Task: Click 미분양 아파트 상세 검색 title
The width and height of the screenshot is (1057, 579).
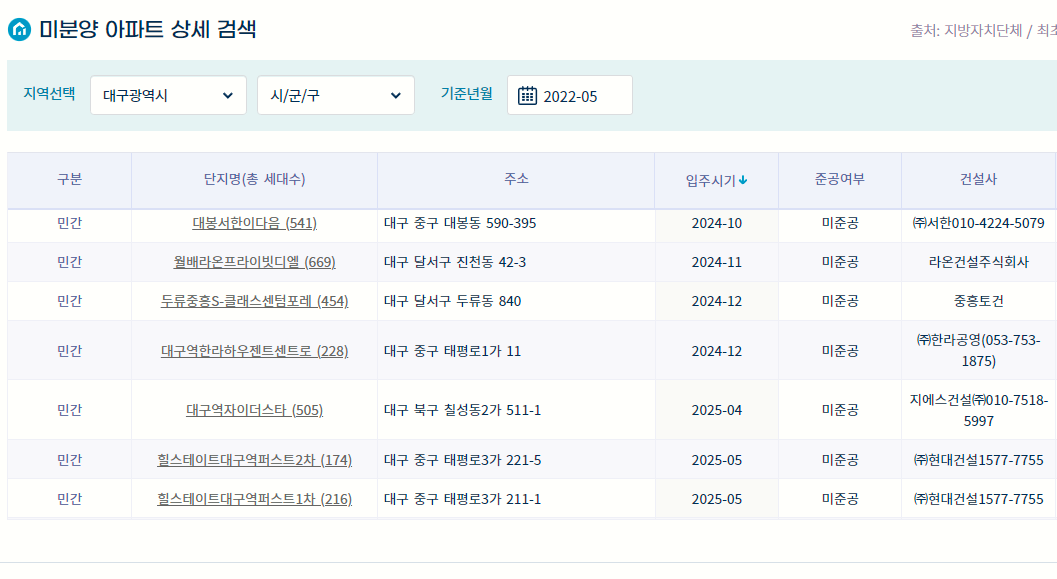Action: [148, 30]
